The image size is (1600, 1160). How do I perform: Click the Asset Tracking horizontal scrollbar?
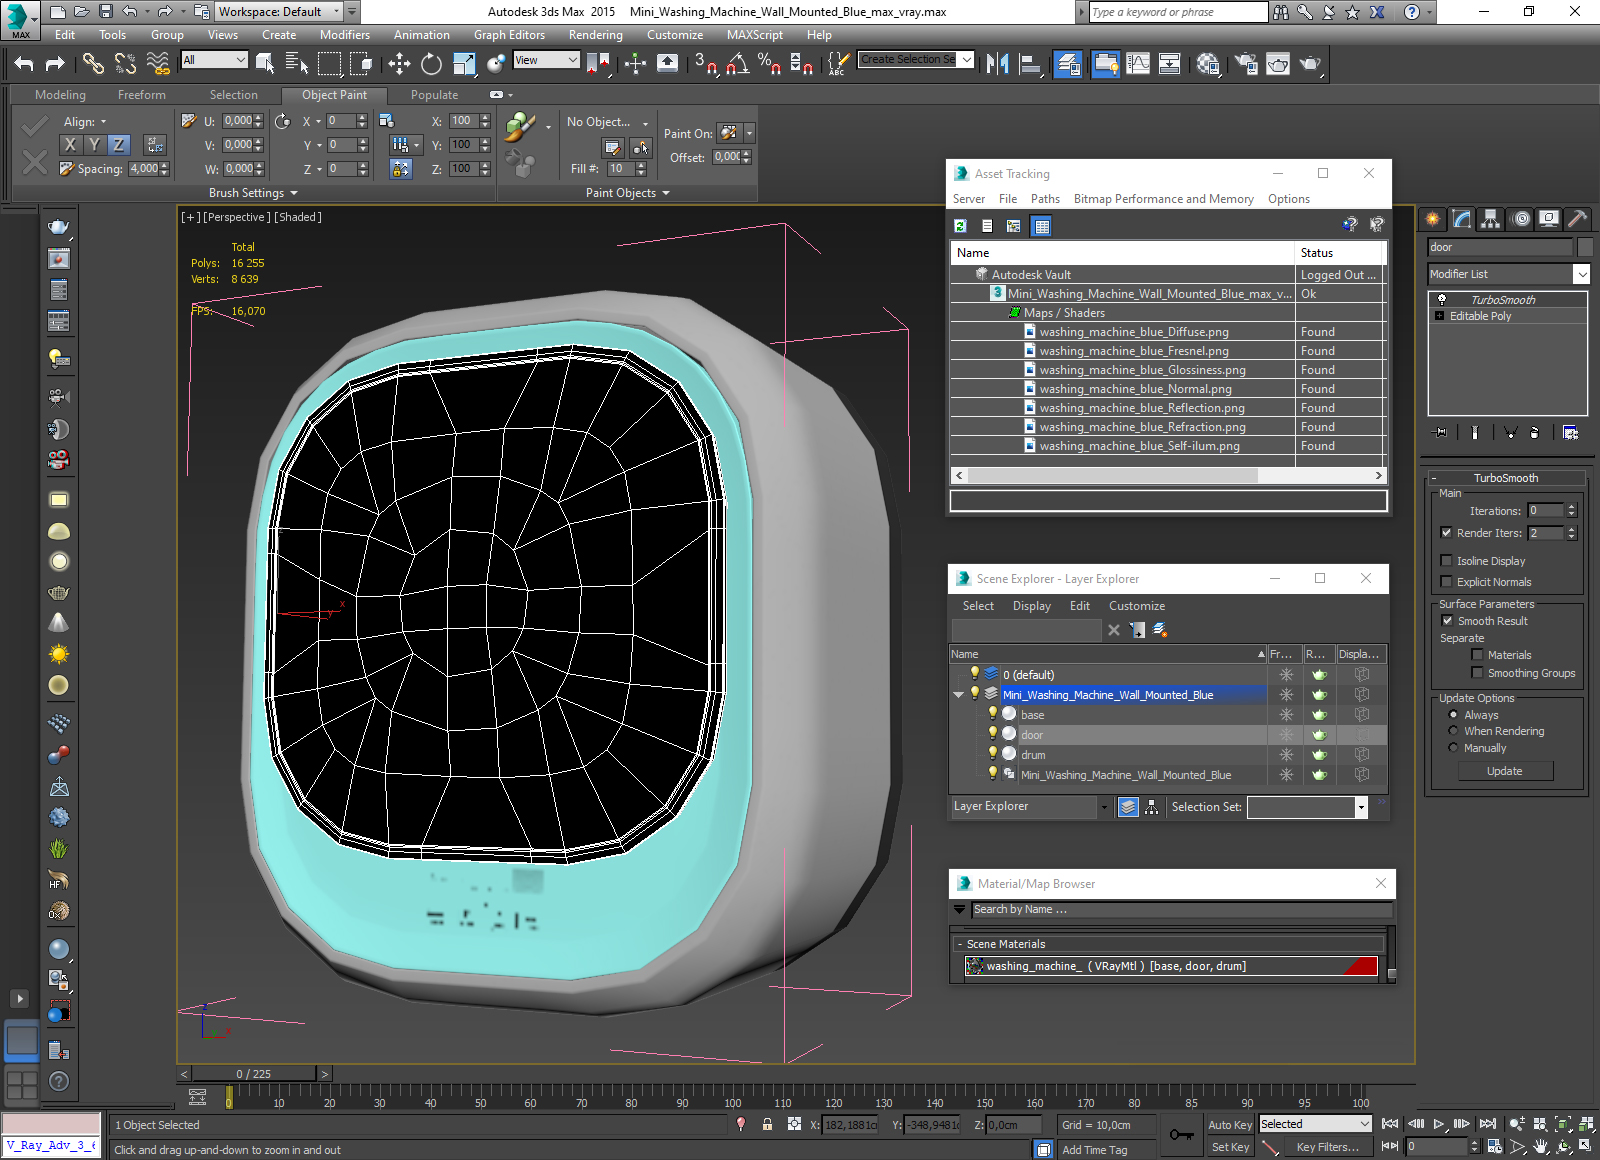coord(1169,476)
